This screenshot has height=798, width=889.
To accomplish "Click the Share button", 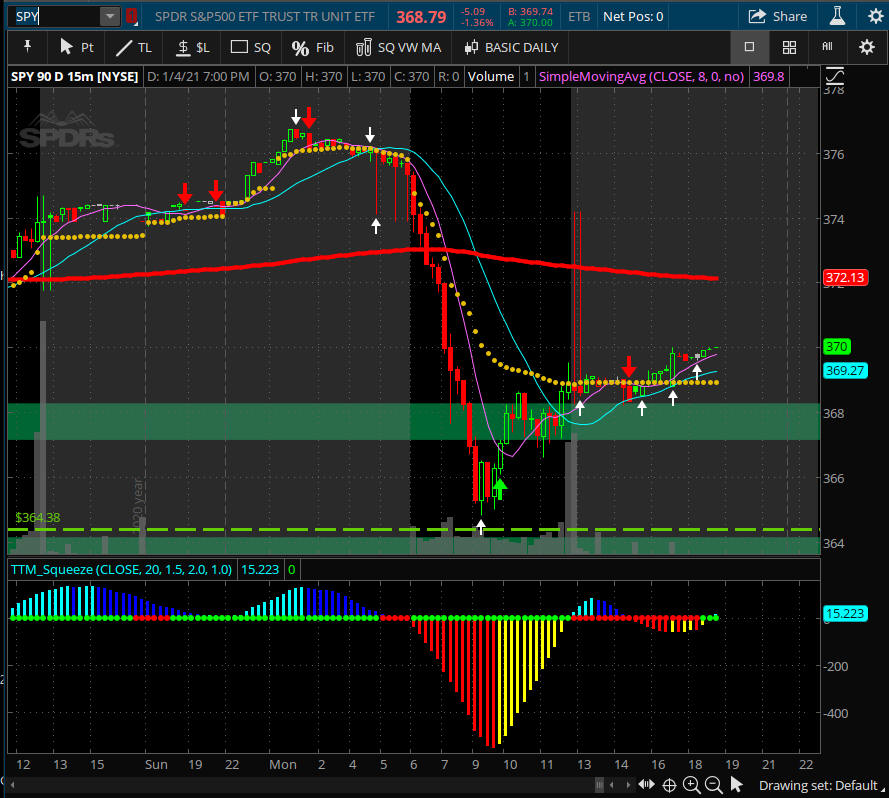I will coord(778,16).
